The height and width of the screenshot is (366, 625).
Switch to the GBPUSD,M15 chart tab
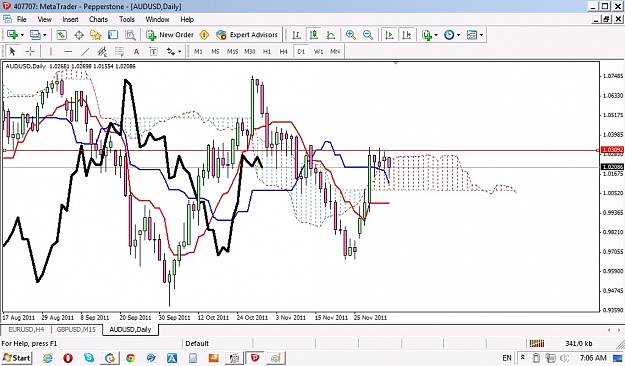[77, 330]
